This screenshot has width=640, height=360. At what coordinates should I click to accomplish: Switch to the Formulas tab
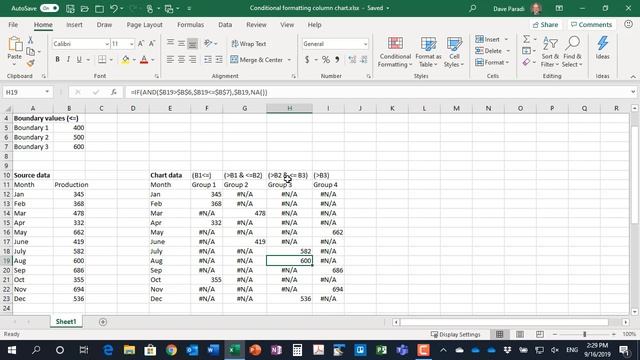pos(190,25)
